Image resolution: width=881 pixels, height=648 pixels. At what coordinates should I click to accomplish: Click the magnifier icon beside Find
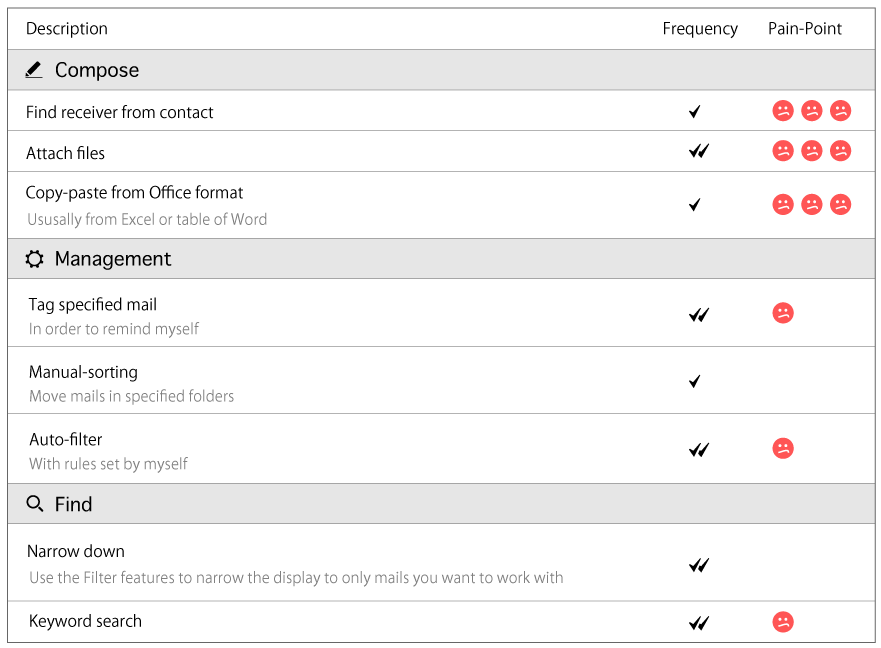tap(35, 504)
